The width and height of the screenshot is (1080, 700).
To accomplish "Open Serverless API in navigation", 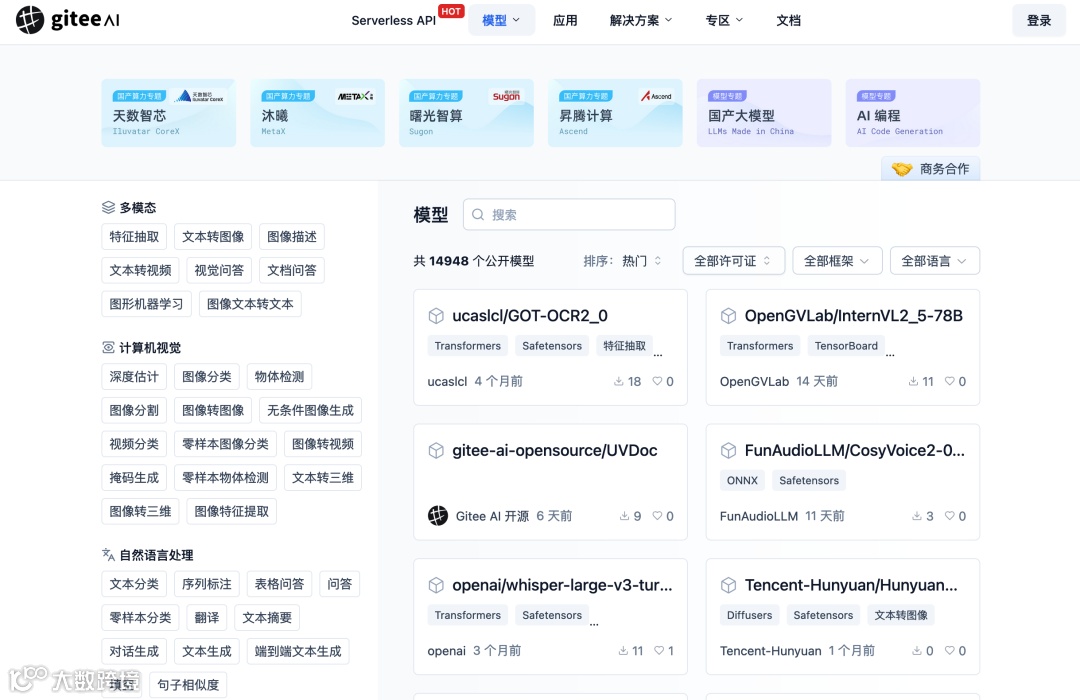I will coord(393,21).
